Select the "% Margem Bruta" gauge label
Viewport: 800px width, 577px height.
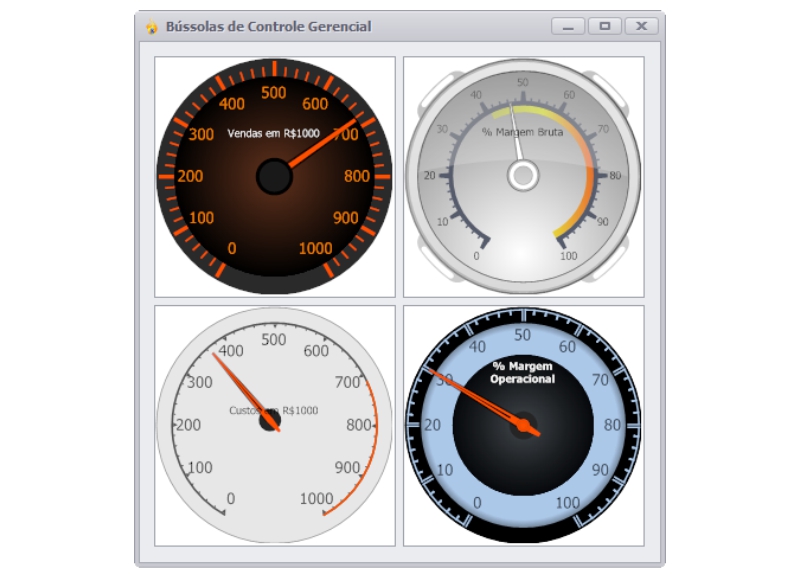pyautogui.click(x=522, y=131)
